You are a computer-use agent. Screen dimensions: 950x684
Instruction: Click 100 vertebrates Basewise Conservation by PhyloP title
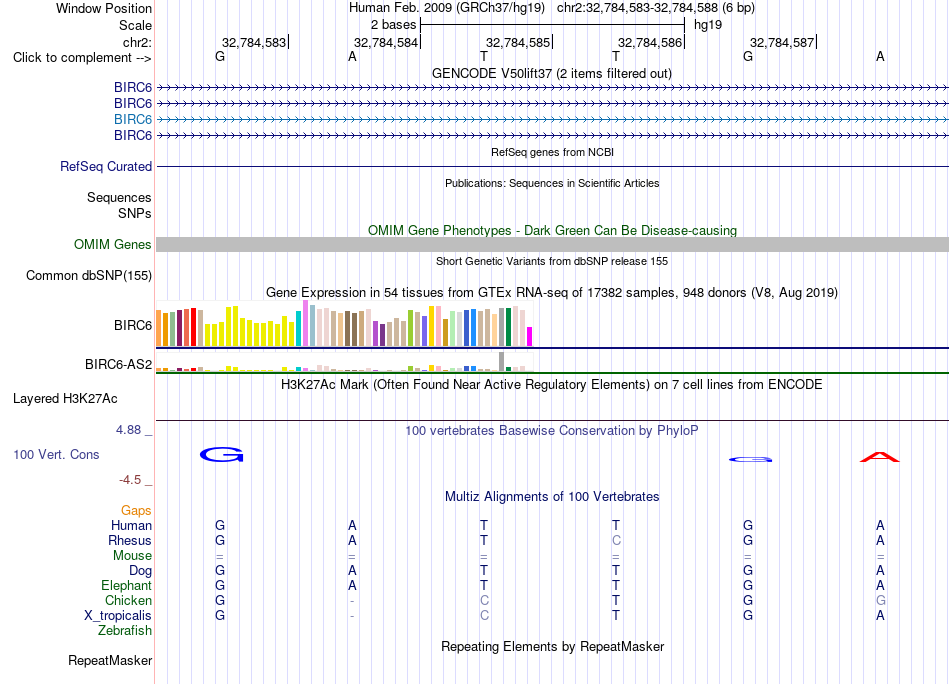552,431
